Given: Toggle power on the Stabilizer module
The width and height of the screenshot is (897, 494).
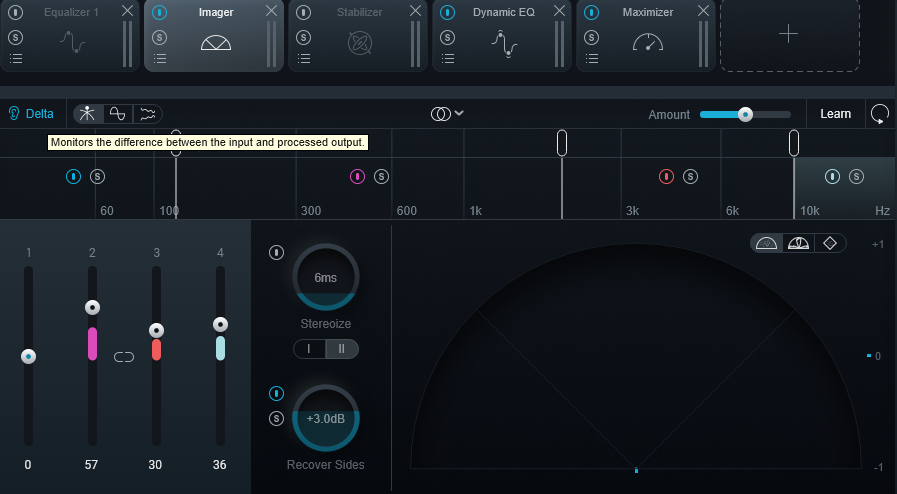Looking at the screenshot, I should [303, 12].
